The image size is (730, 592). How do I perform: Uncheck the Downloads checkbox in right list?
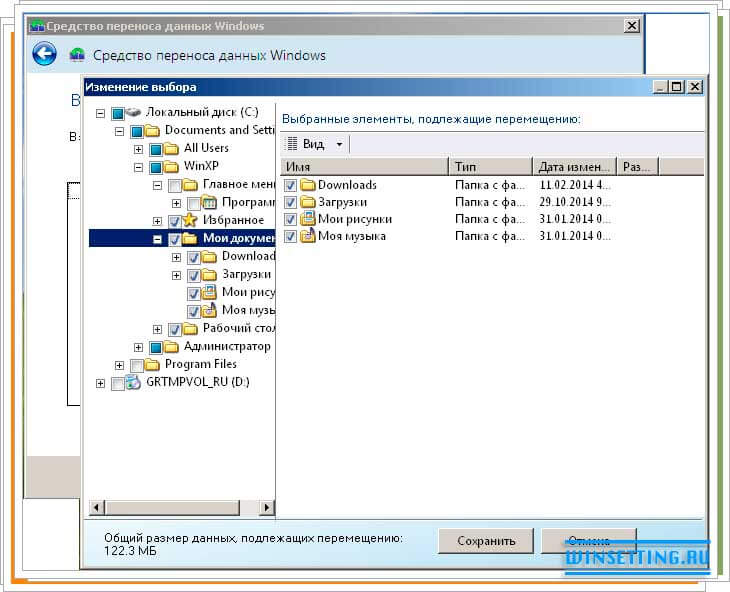tap(290, 185)
